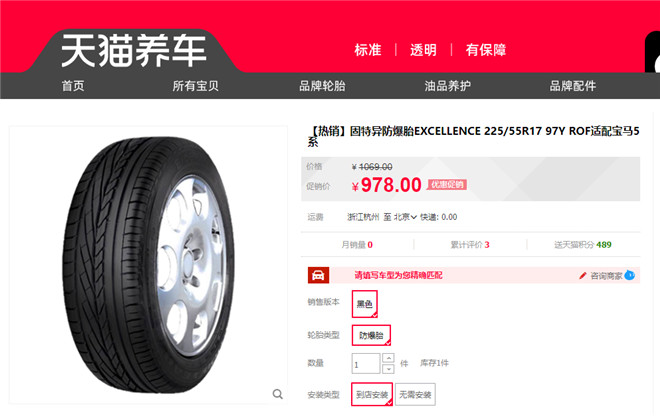Open the 首页 navigation tab
Image resolution: width=660 pixels, height=416 pixels.
coord(73,86)
